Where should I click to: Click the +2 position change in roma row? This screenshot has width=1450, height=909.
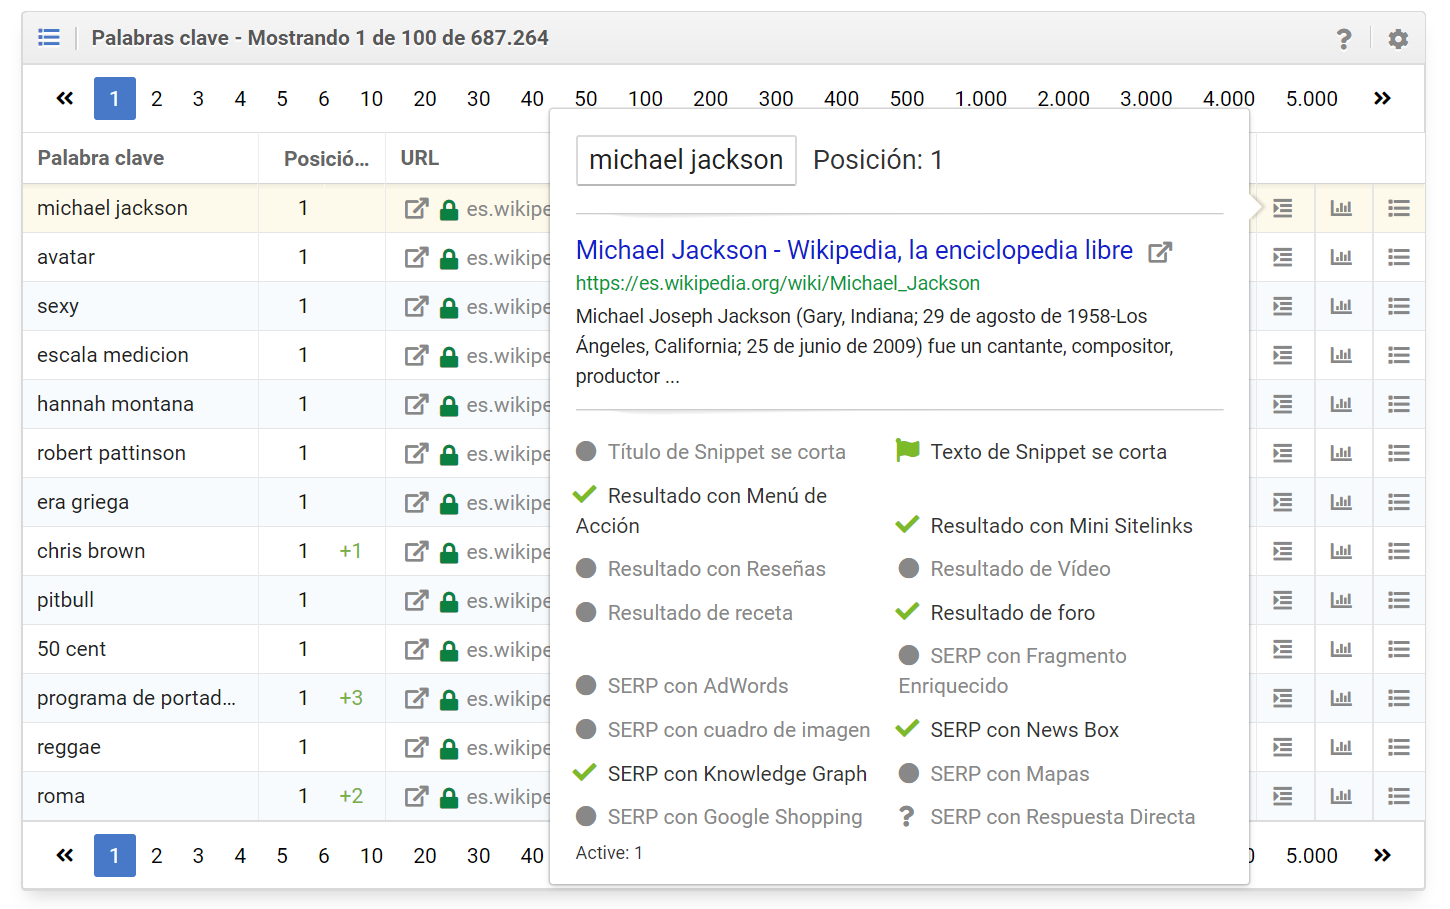(x=351, y=796)
